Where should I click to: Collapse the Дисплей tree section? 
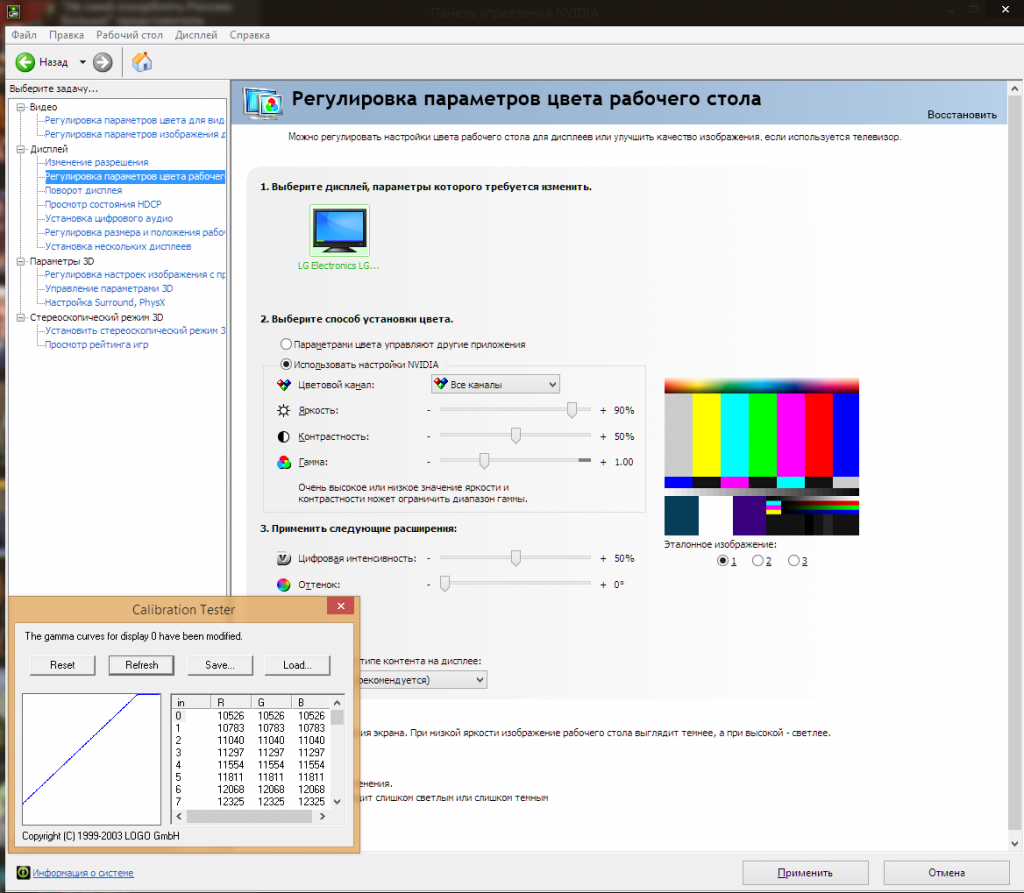pos(20,148)
